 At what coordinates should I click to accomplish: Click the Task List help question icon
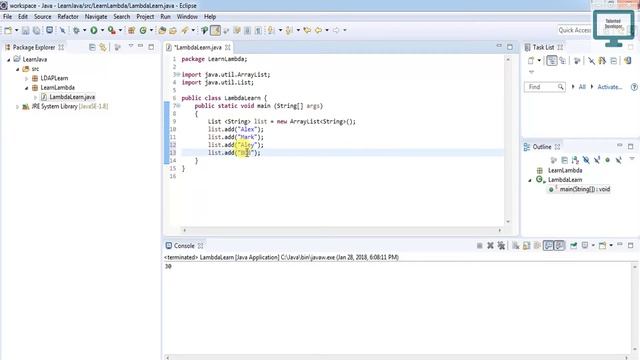(634, 87)
